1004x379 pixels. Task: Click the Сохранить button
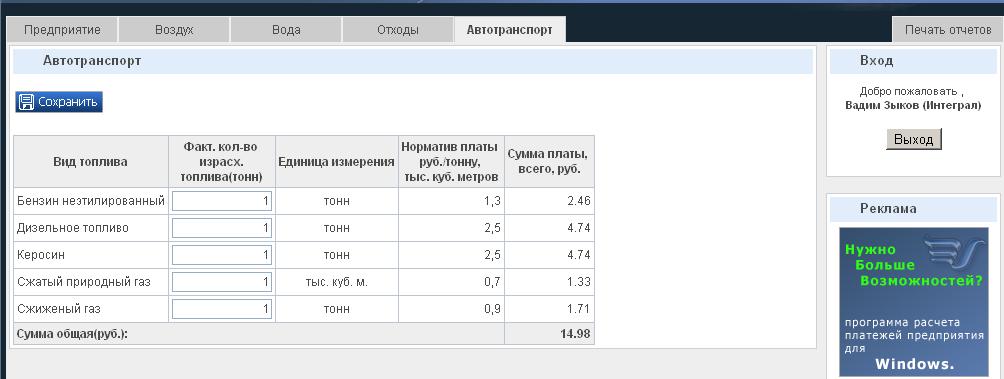(59, 102)
